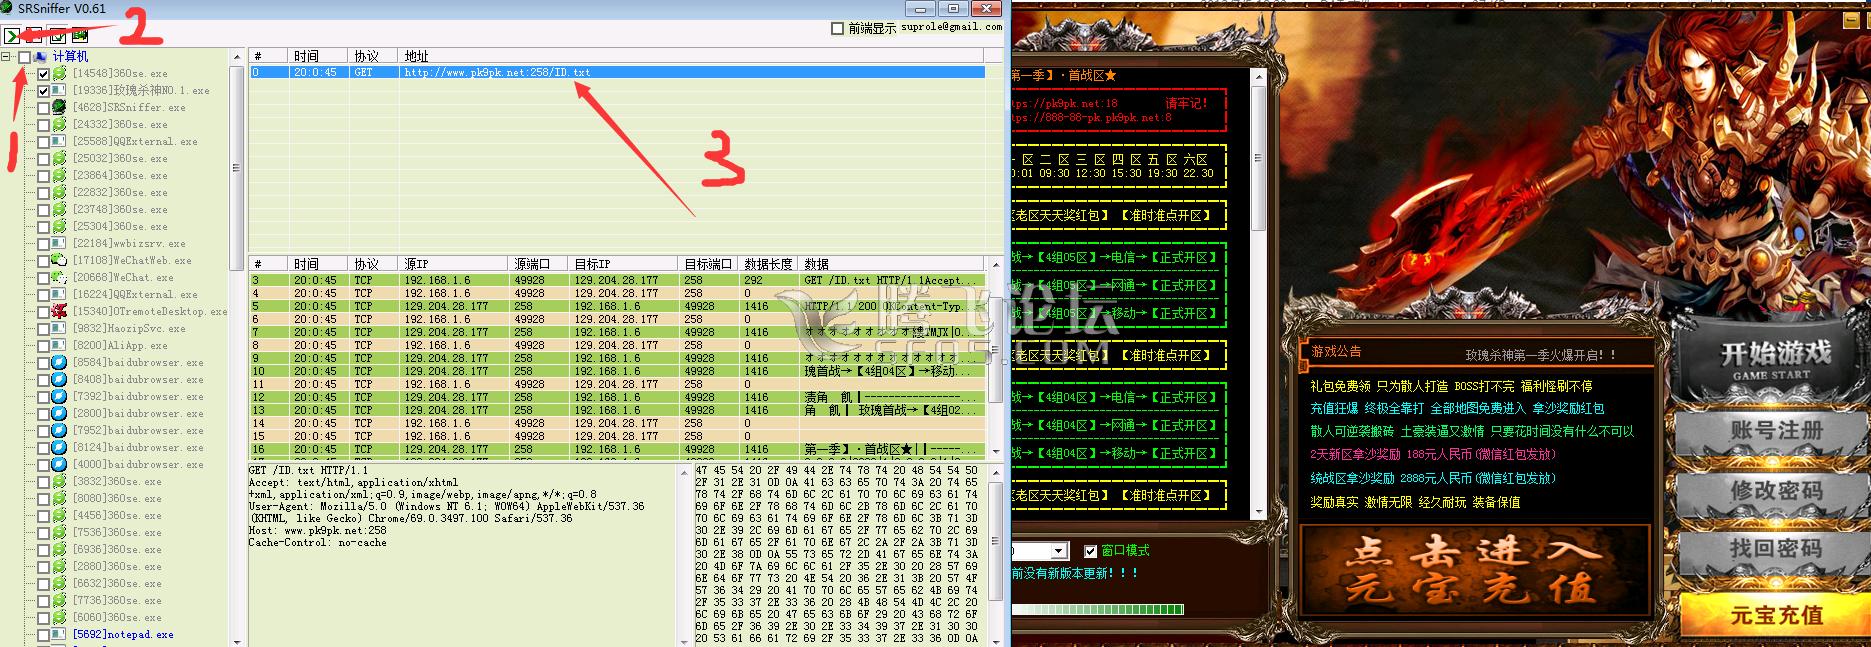This screenshot has height=647, width=1871.
Task: Click the [7536]360se.exe label
Action: (x=116, y=533)
